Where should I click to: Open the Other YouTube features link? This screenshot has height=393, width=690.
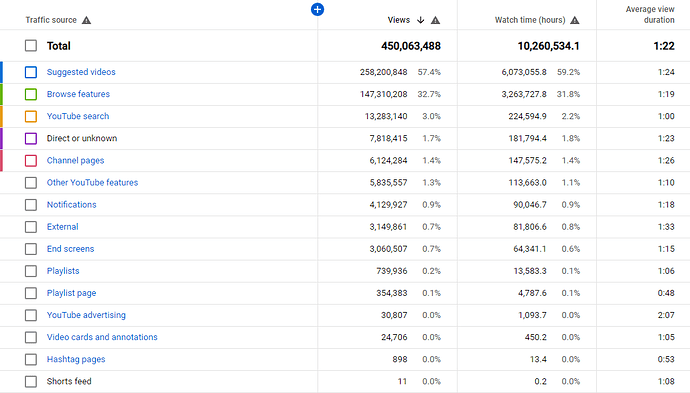tap(92, 183)
